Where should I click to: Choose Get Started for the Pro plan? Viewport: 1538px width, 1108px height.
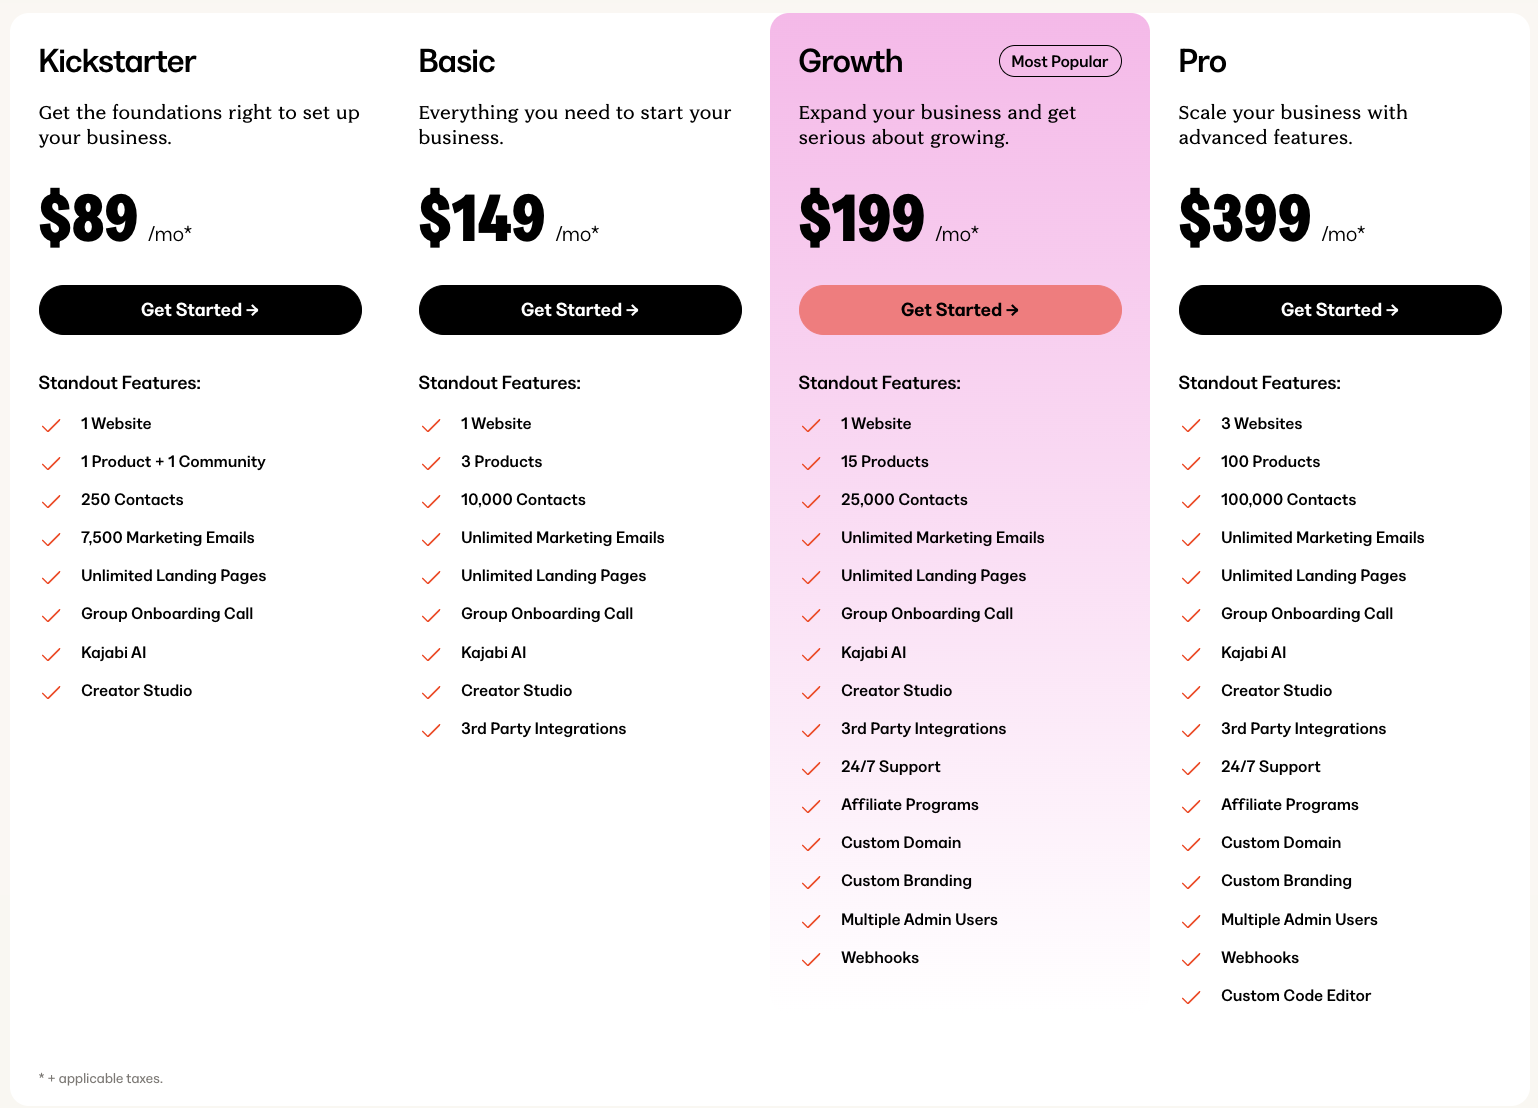[x=1340, y=310]
